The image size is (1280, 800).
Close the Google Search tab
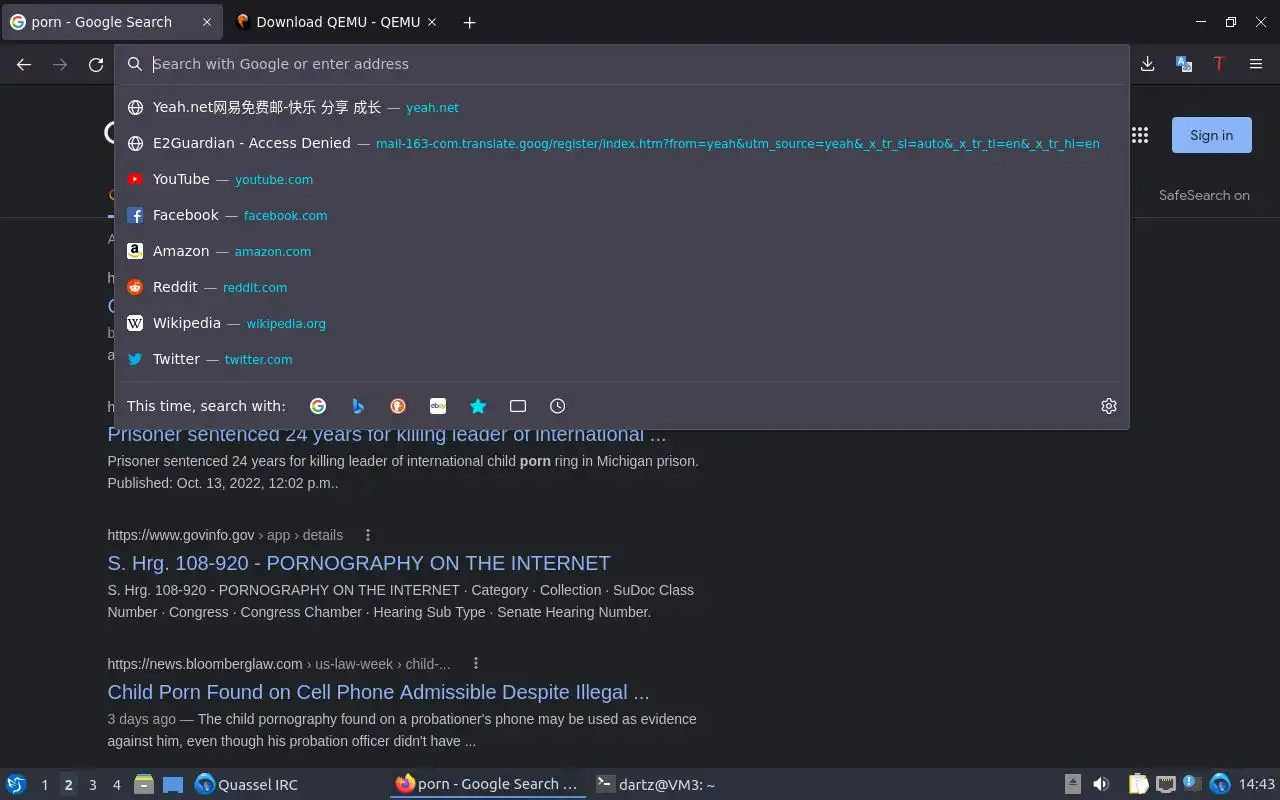tap(207, 22)
